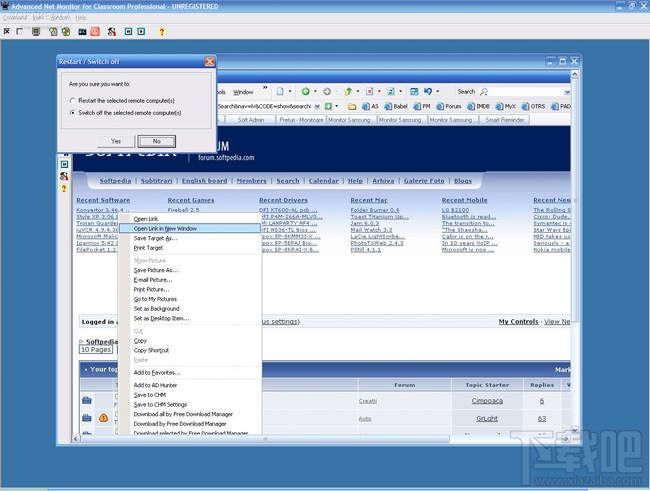Click the black console icon in main toolbar
Image resolution: width=650 pixels, height=491 pixels.
click(x=82, y=32)
